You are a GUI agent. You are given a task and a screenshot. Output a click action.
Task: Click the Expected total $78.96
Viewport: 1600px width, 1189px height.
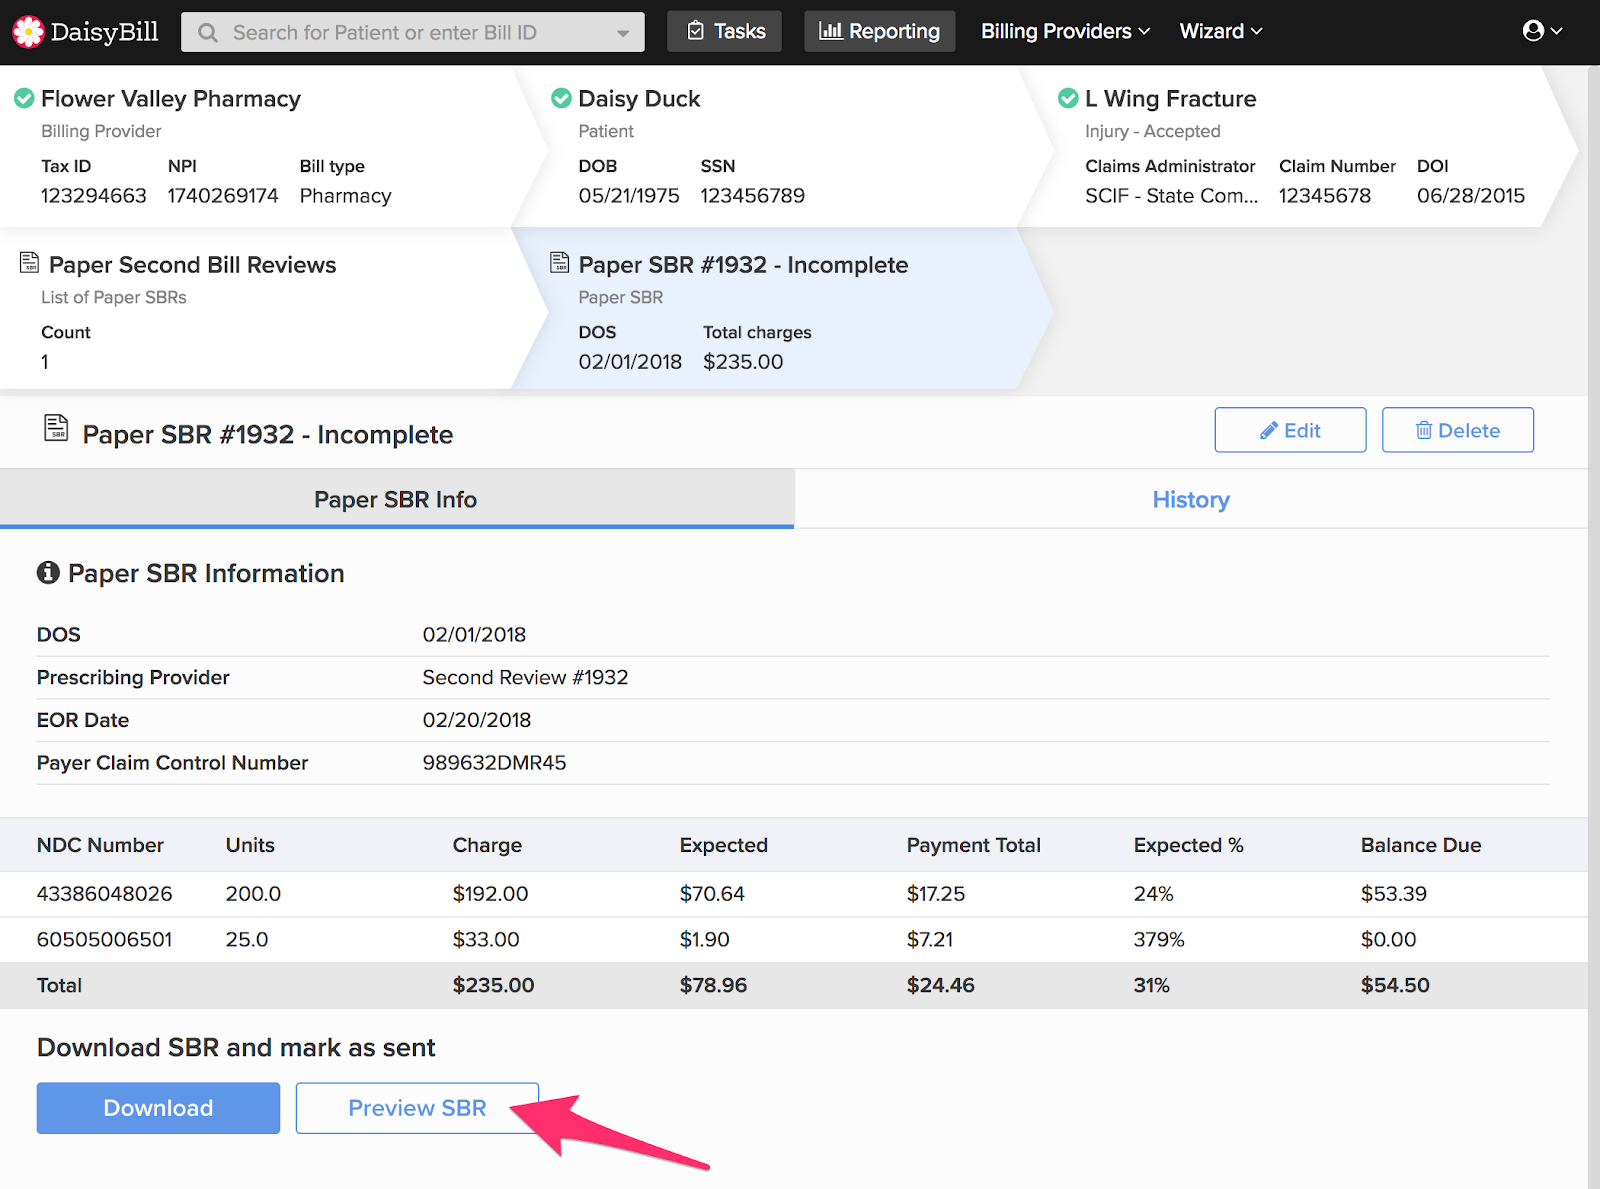714,985
